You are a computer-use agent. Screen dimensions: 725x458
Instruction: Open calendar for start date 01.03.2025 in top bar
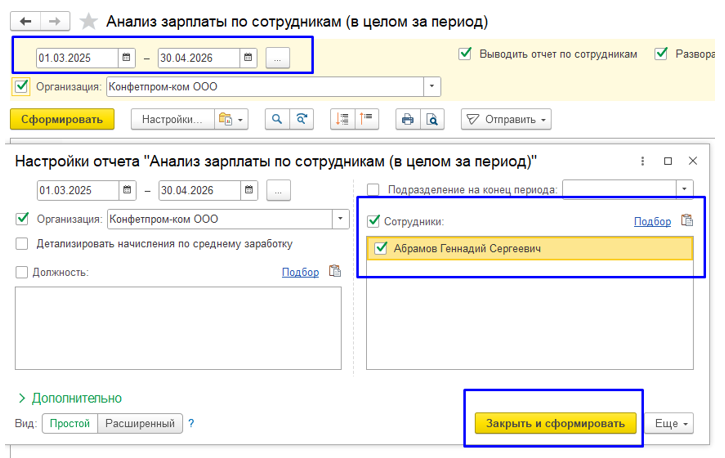(x=126, y=58)
